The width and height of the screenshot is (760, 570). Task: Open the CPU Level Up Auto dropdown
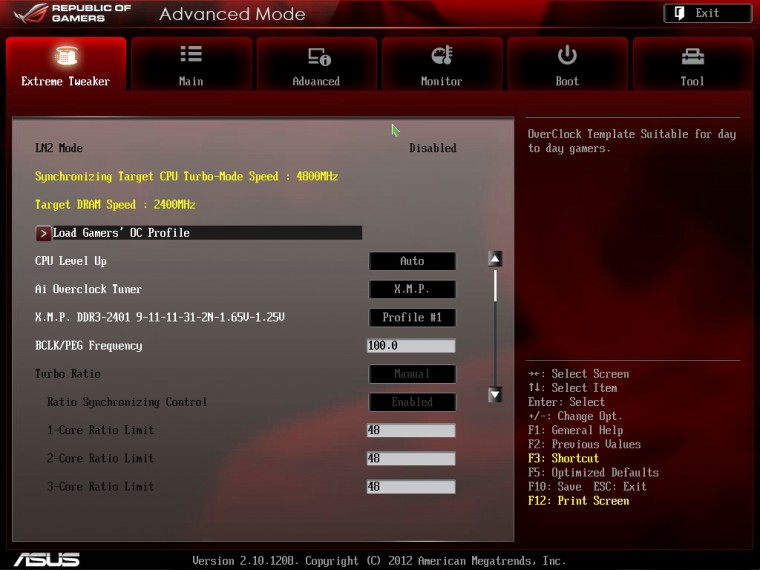[412, 261]
